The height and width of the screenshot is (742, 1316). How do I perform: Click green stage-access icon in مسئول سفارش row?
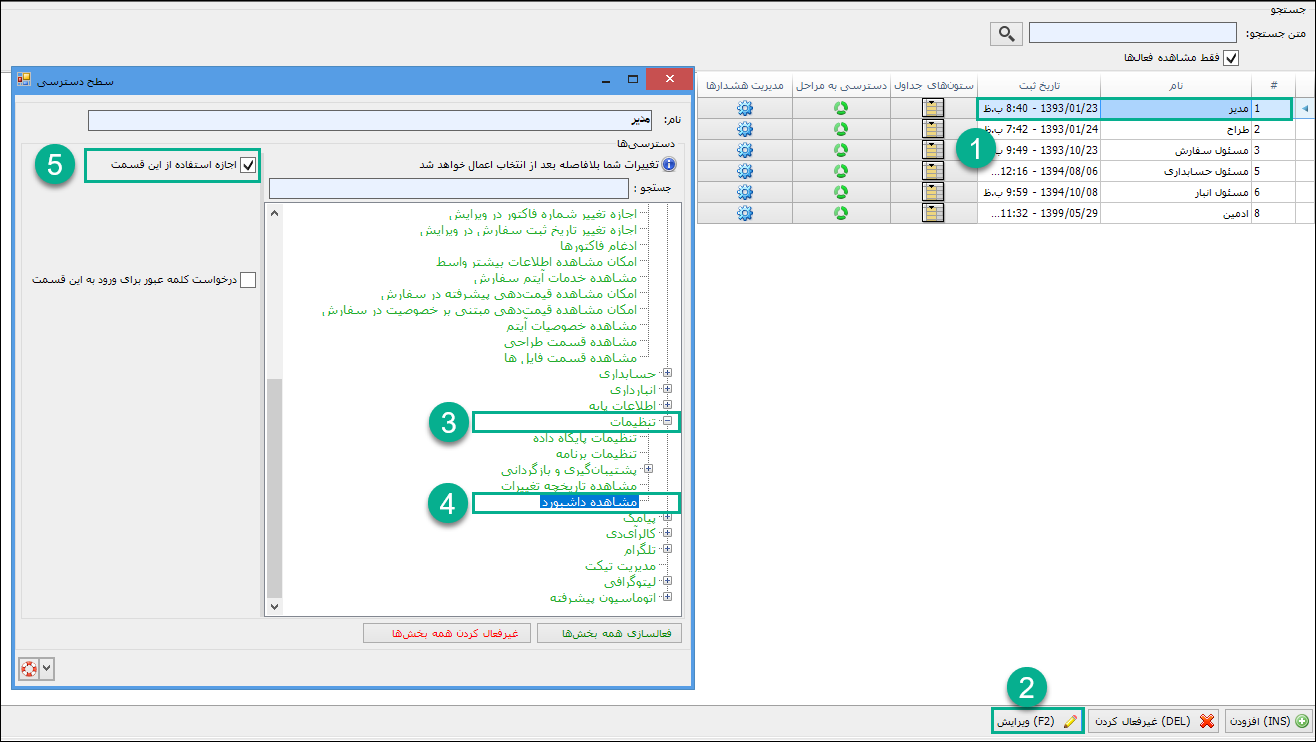(841, 150)
